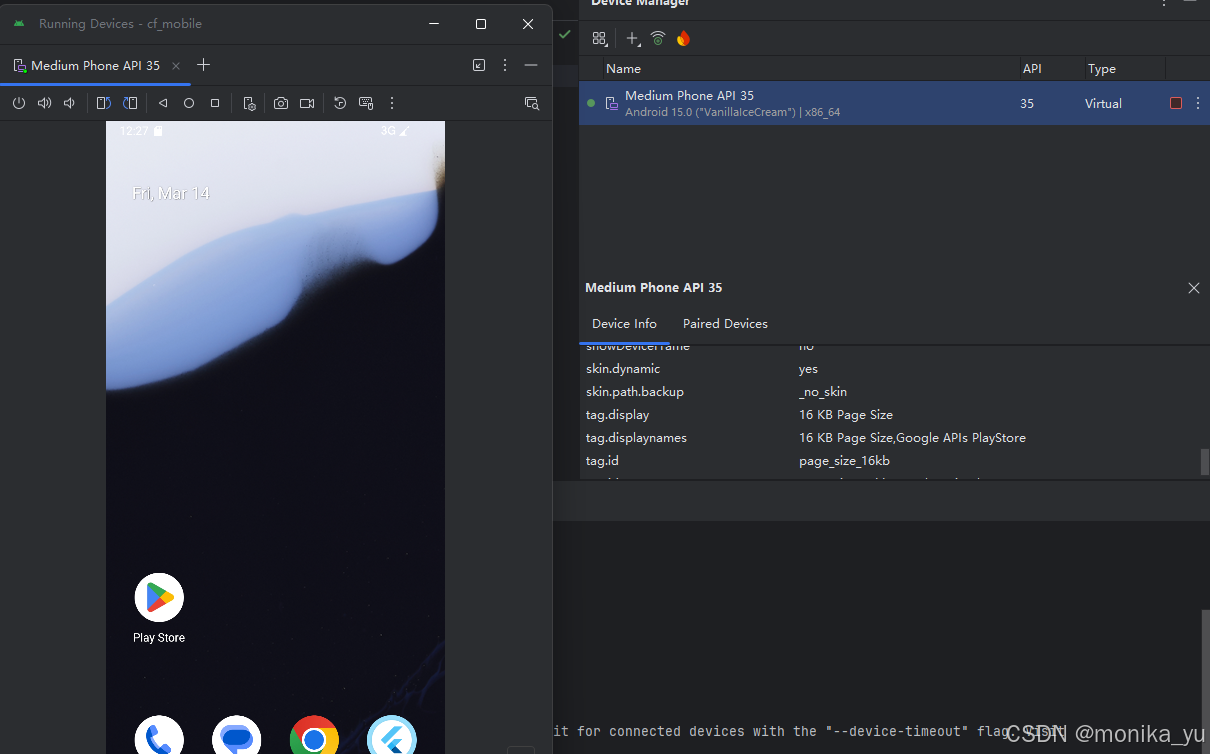
Task: Switch to the Paired Devices tab
Action: pyautogui.click(x=725, y=323)
